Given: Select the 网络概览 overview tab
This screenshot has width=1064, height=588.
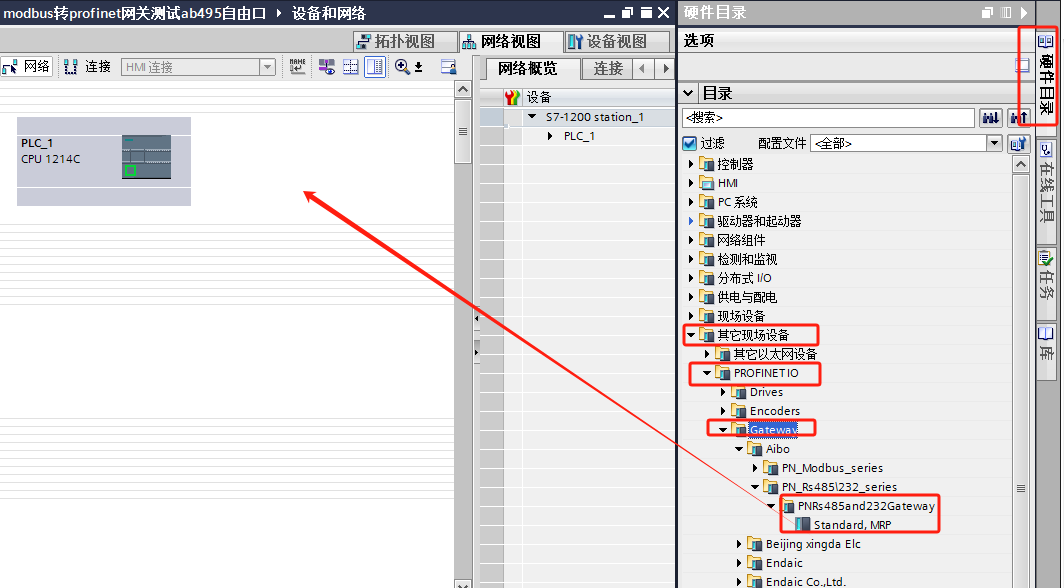Looking at the screenshot, I should (x=528, y=68).
